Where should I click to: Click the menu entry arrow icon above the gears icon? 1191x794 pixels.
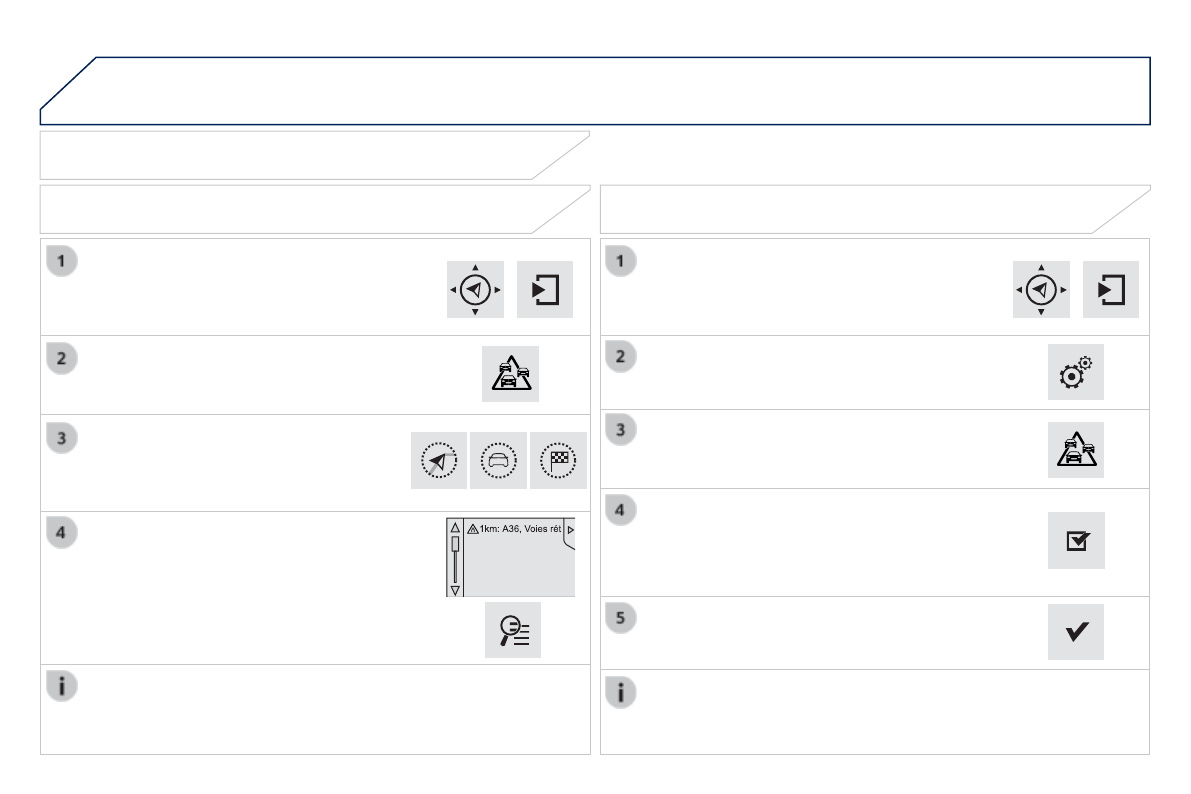[x=1111, y=290]
